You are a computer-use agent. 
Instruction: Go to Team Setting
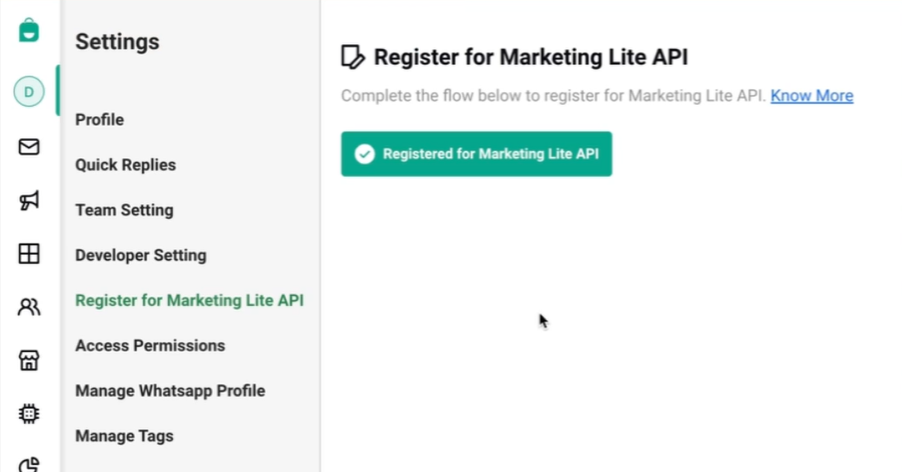[x=124, y=210]
